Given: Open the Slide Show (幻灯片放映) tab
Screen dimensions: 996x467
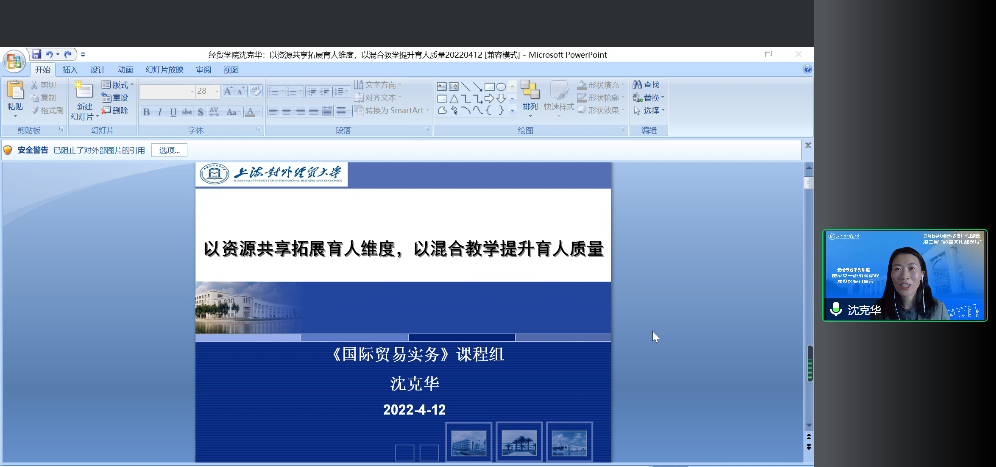Looking at the screenshot, I should 164,70.
